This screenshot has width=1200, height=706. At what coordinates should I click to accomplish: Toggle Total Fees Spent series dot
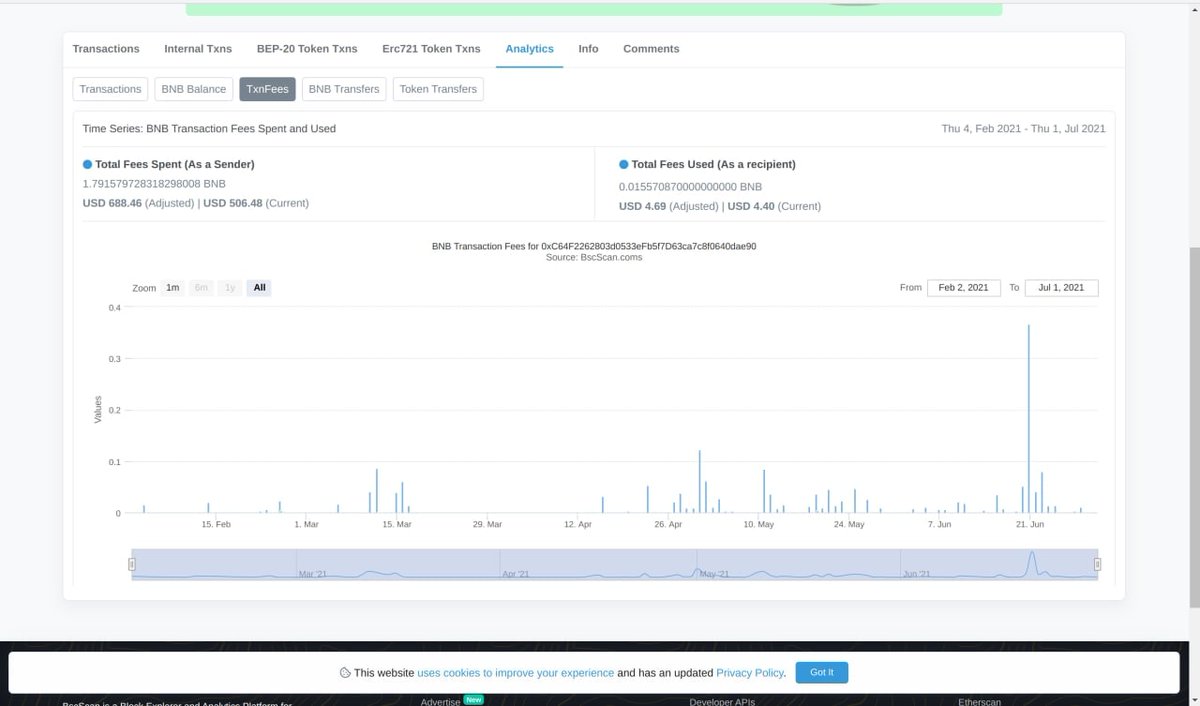[x=88, y=164]
